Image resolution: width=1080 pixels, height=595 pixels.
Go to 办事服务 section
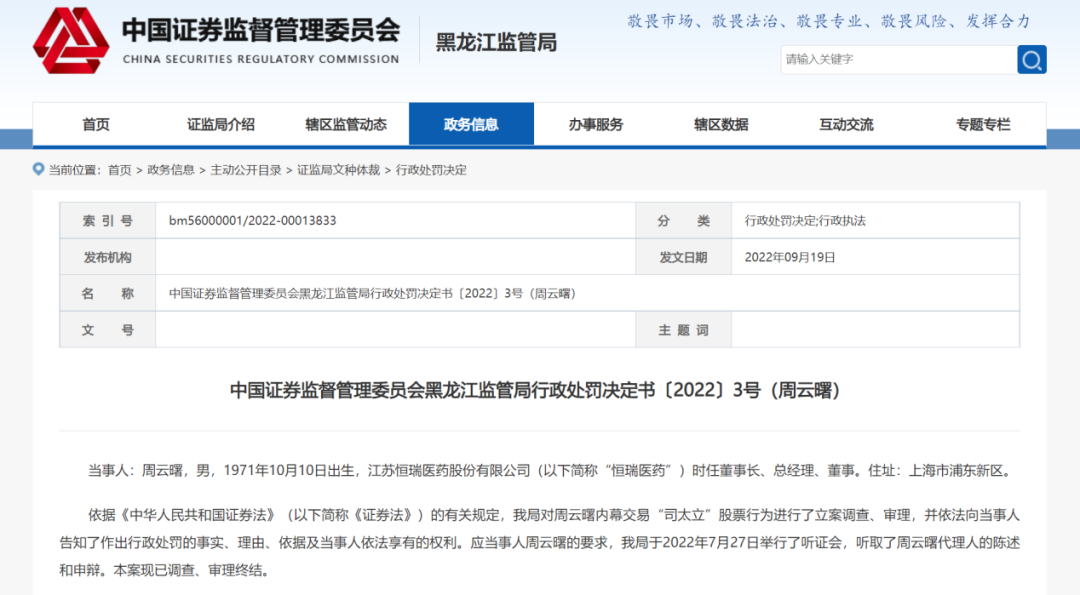(x=596, y=125)
